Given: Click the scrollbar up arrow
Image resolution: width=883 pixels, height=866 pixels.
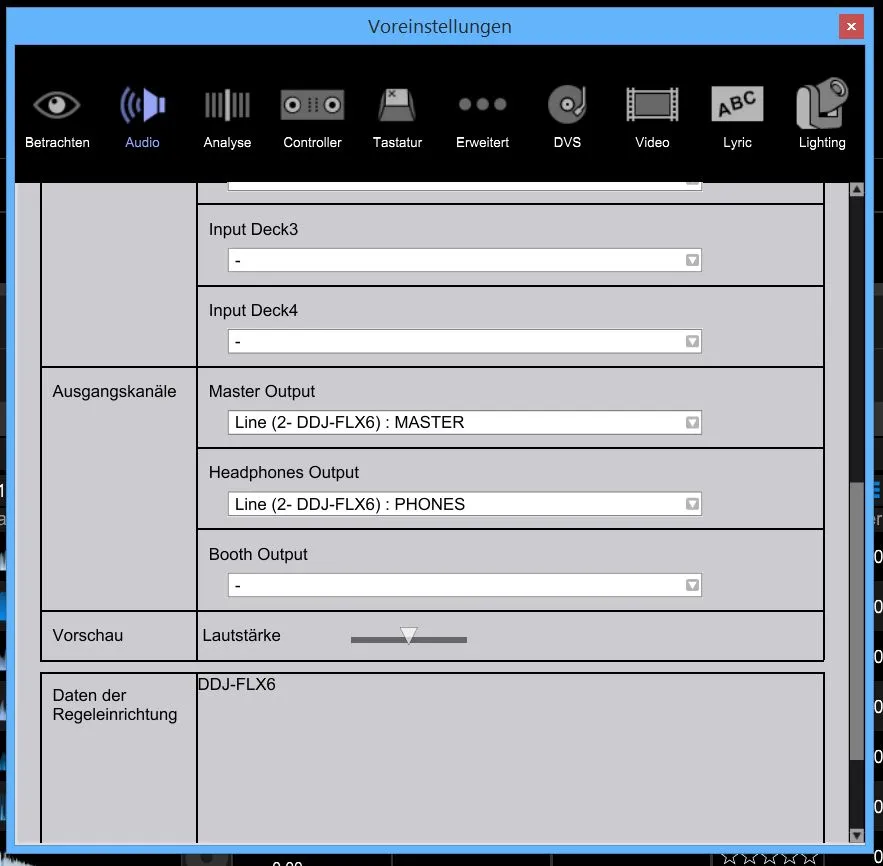Looking at the screenshot, I should [x=856, y=190].
